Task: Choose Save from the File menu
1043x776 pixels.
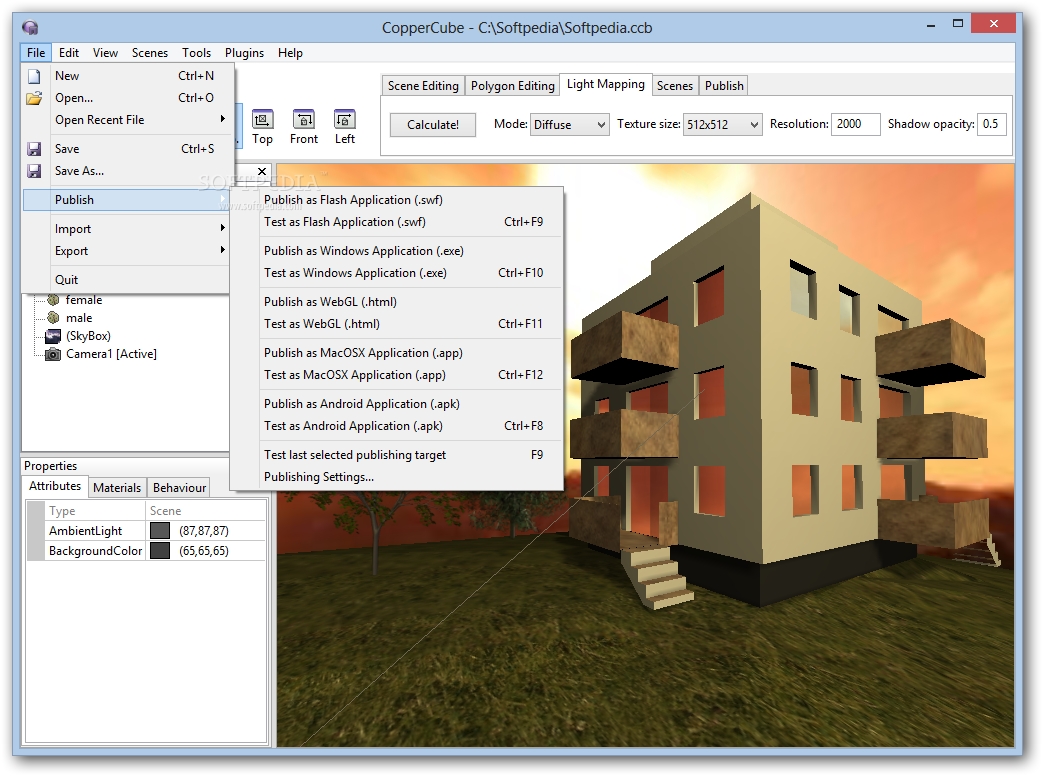Action: coord(128,149)
